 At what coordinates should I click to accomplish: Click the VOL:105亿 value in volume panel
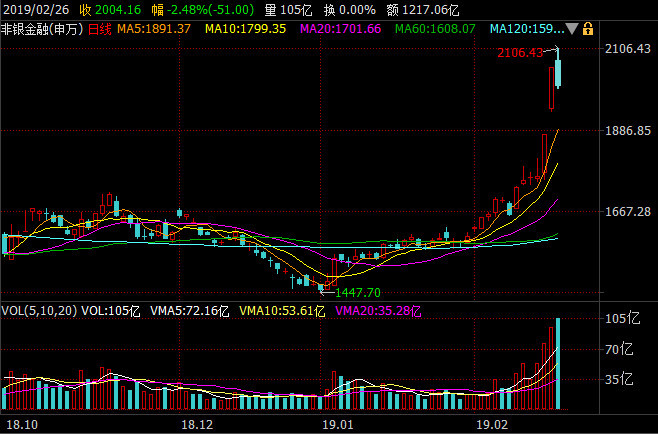pyautogui.click(x=110, y=311)
